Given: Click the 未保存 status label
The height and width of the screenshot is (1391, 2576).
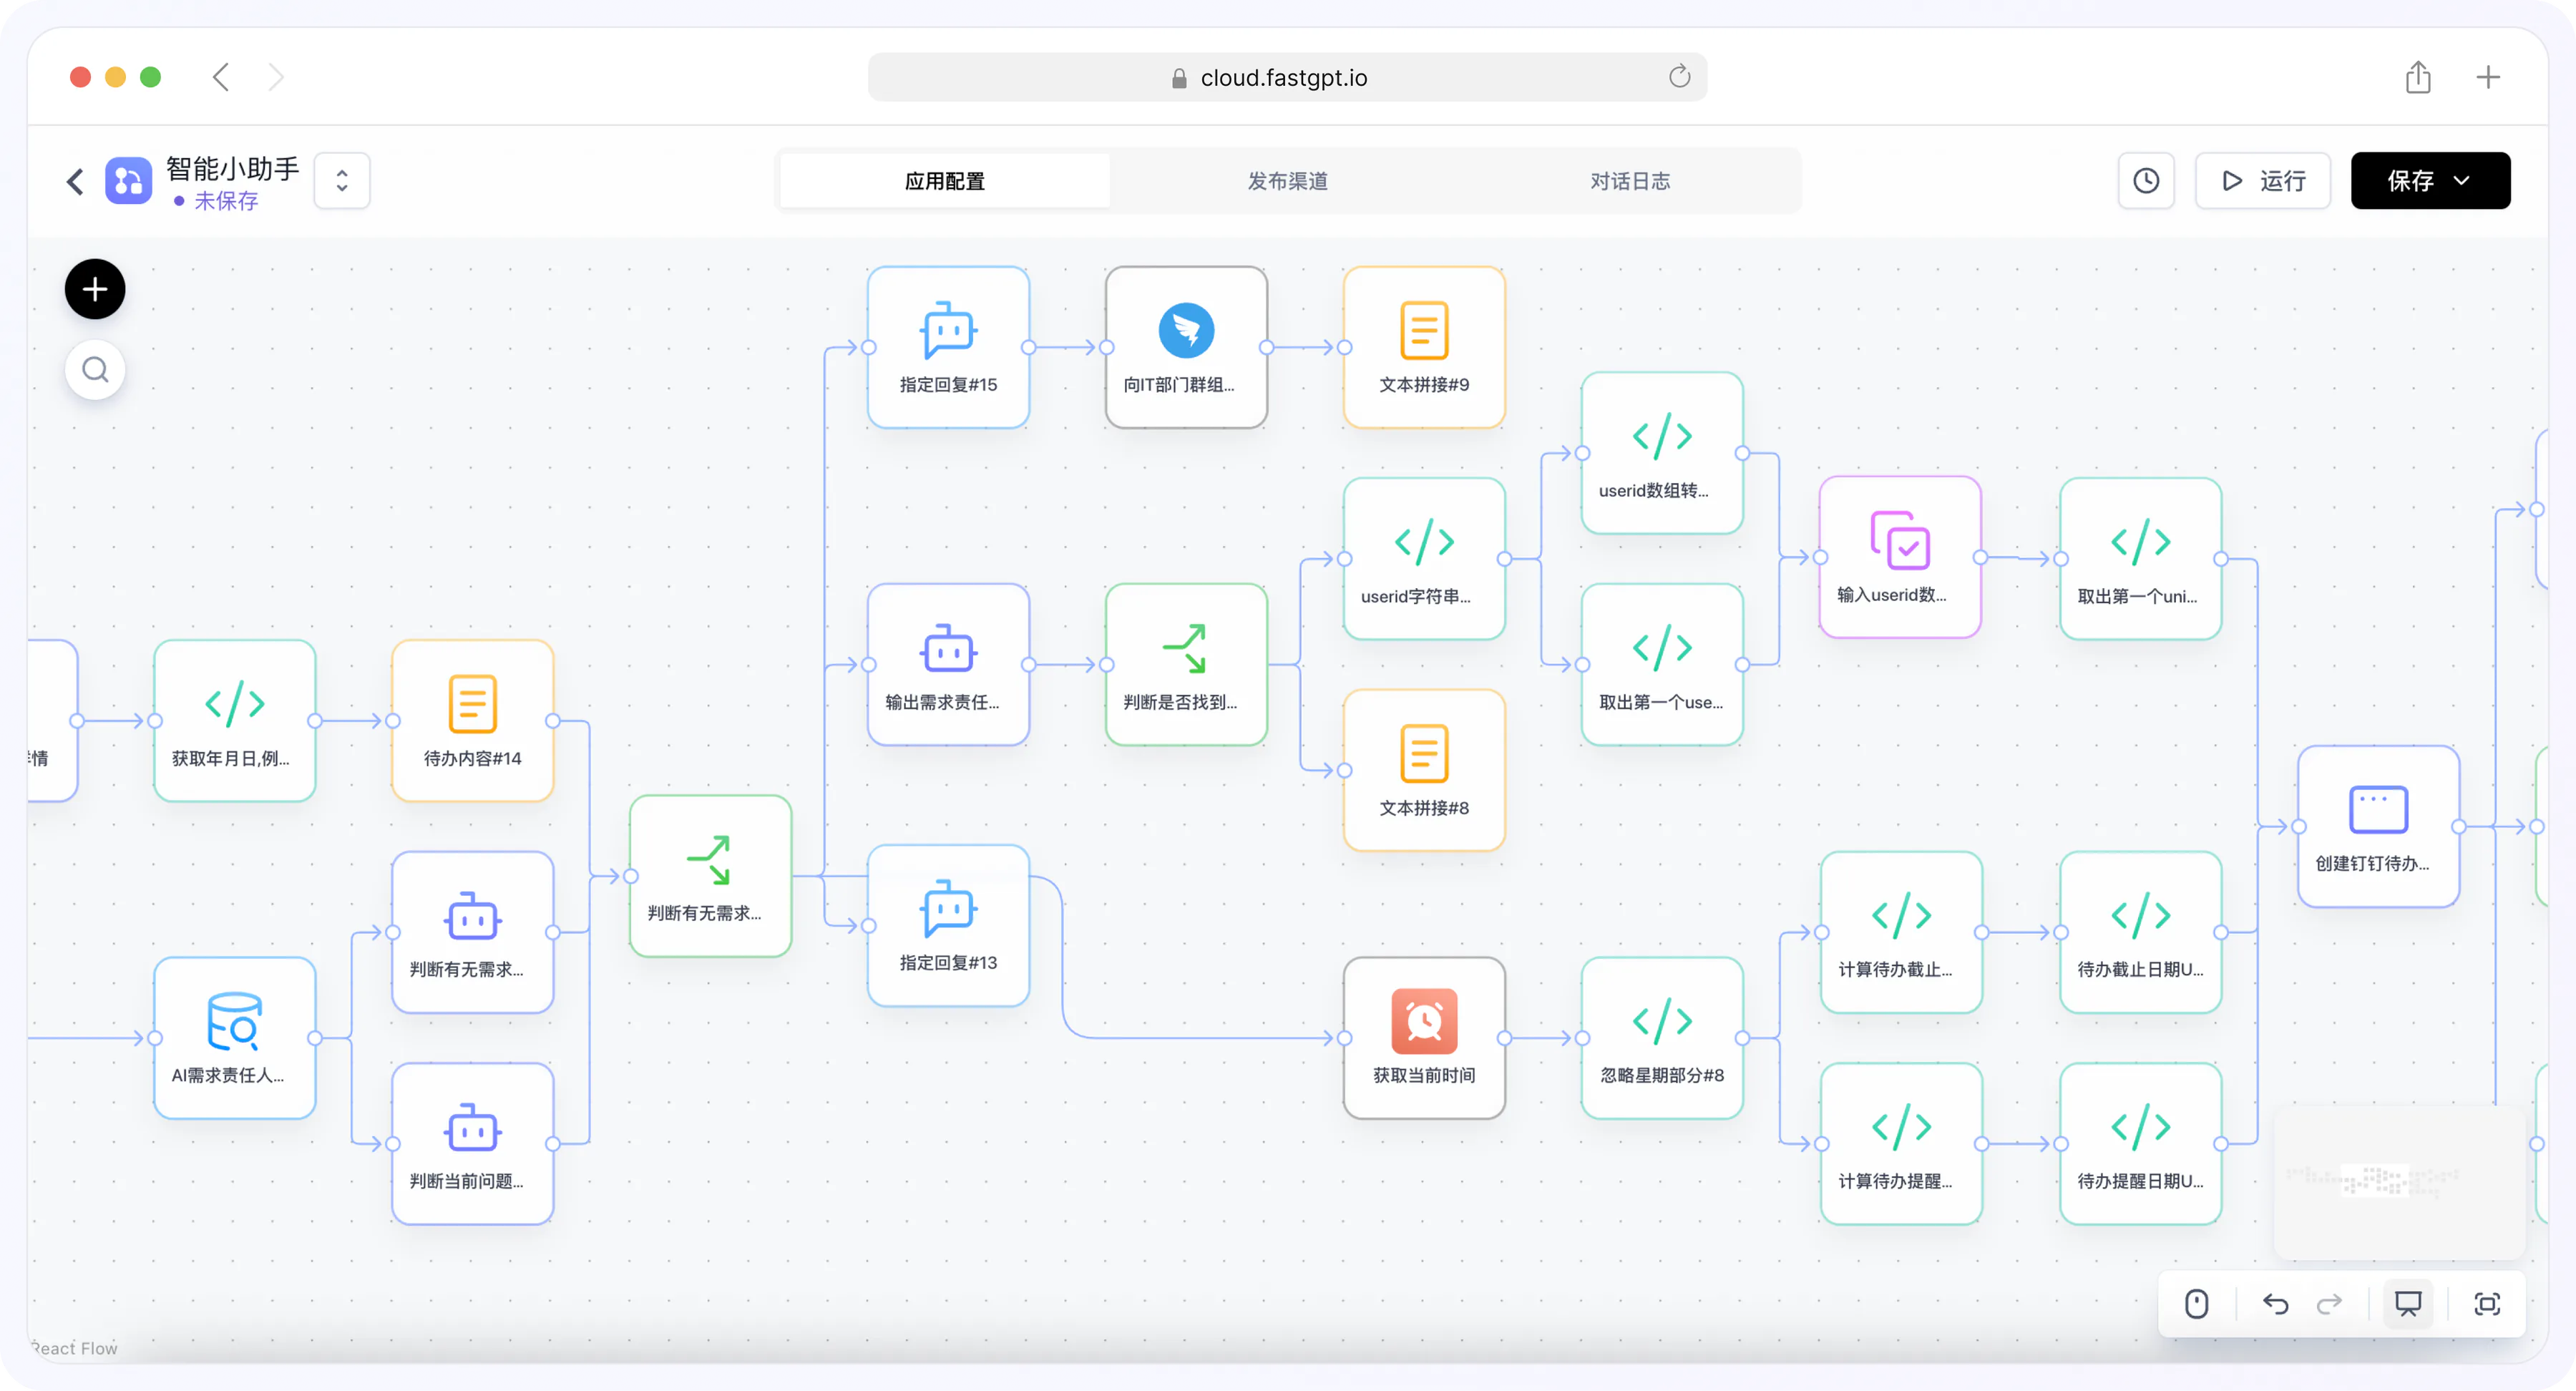Looking at the screenshot, I should (x=226, y=201).
